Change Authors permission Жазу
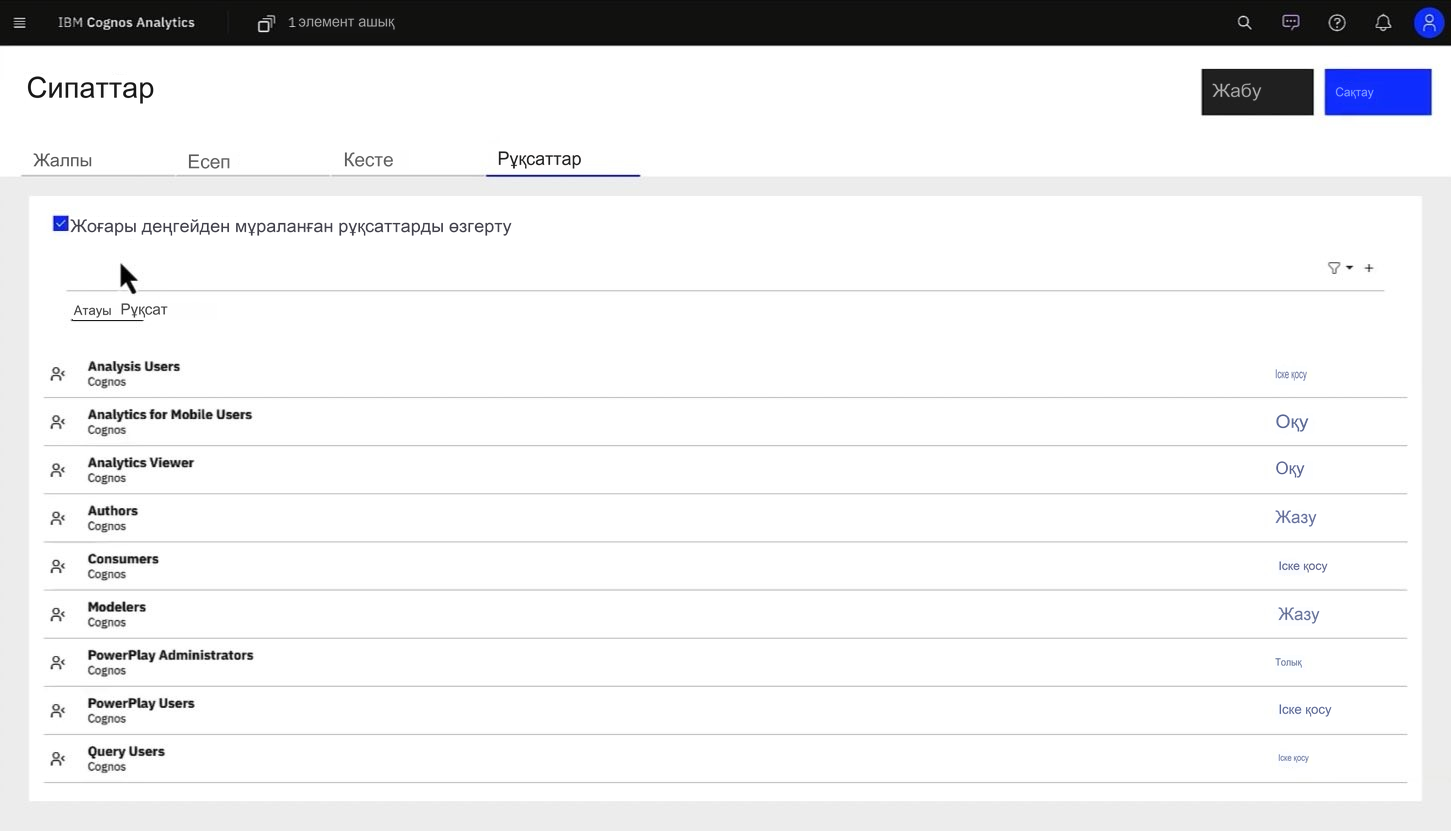 point(1295,517)
